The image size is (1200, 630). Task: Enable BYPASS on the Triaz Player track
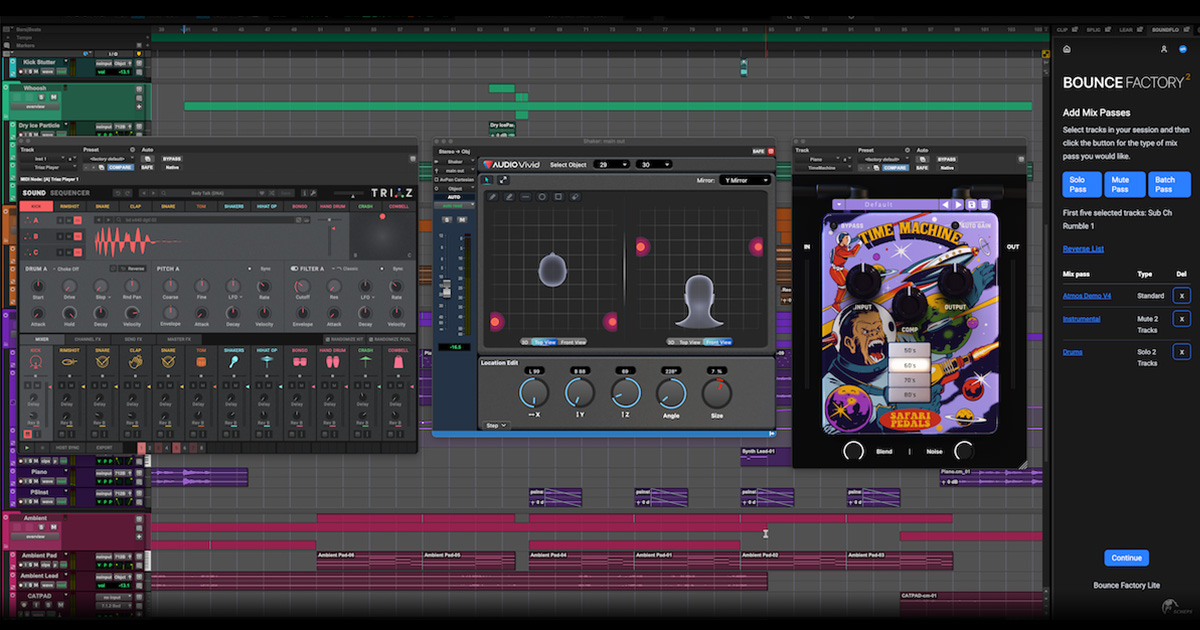coord(172,159)
